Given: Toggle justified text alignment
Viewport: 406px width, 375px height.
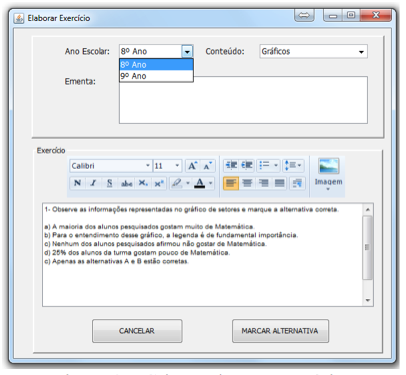Looking at the screenshot, I should pos(279,183).
